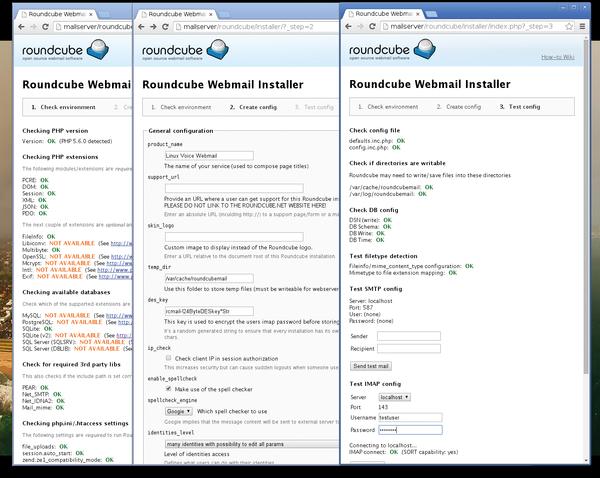This screenshot has height=478, width=600.
Task: Open the OpenSSL help link
Action: (x=121, y=256)
